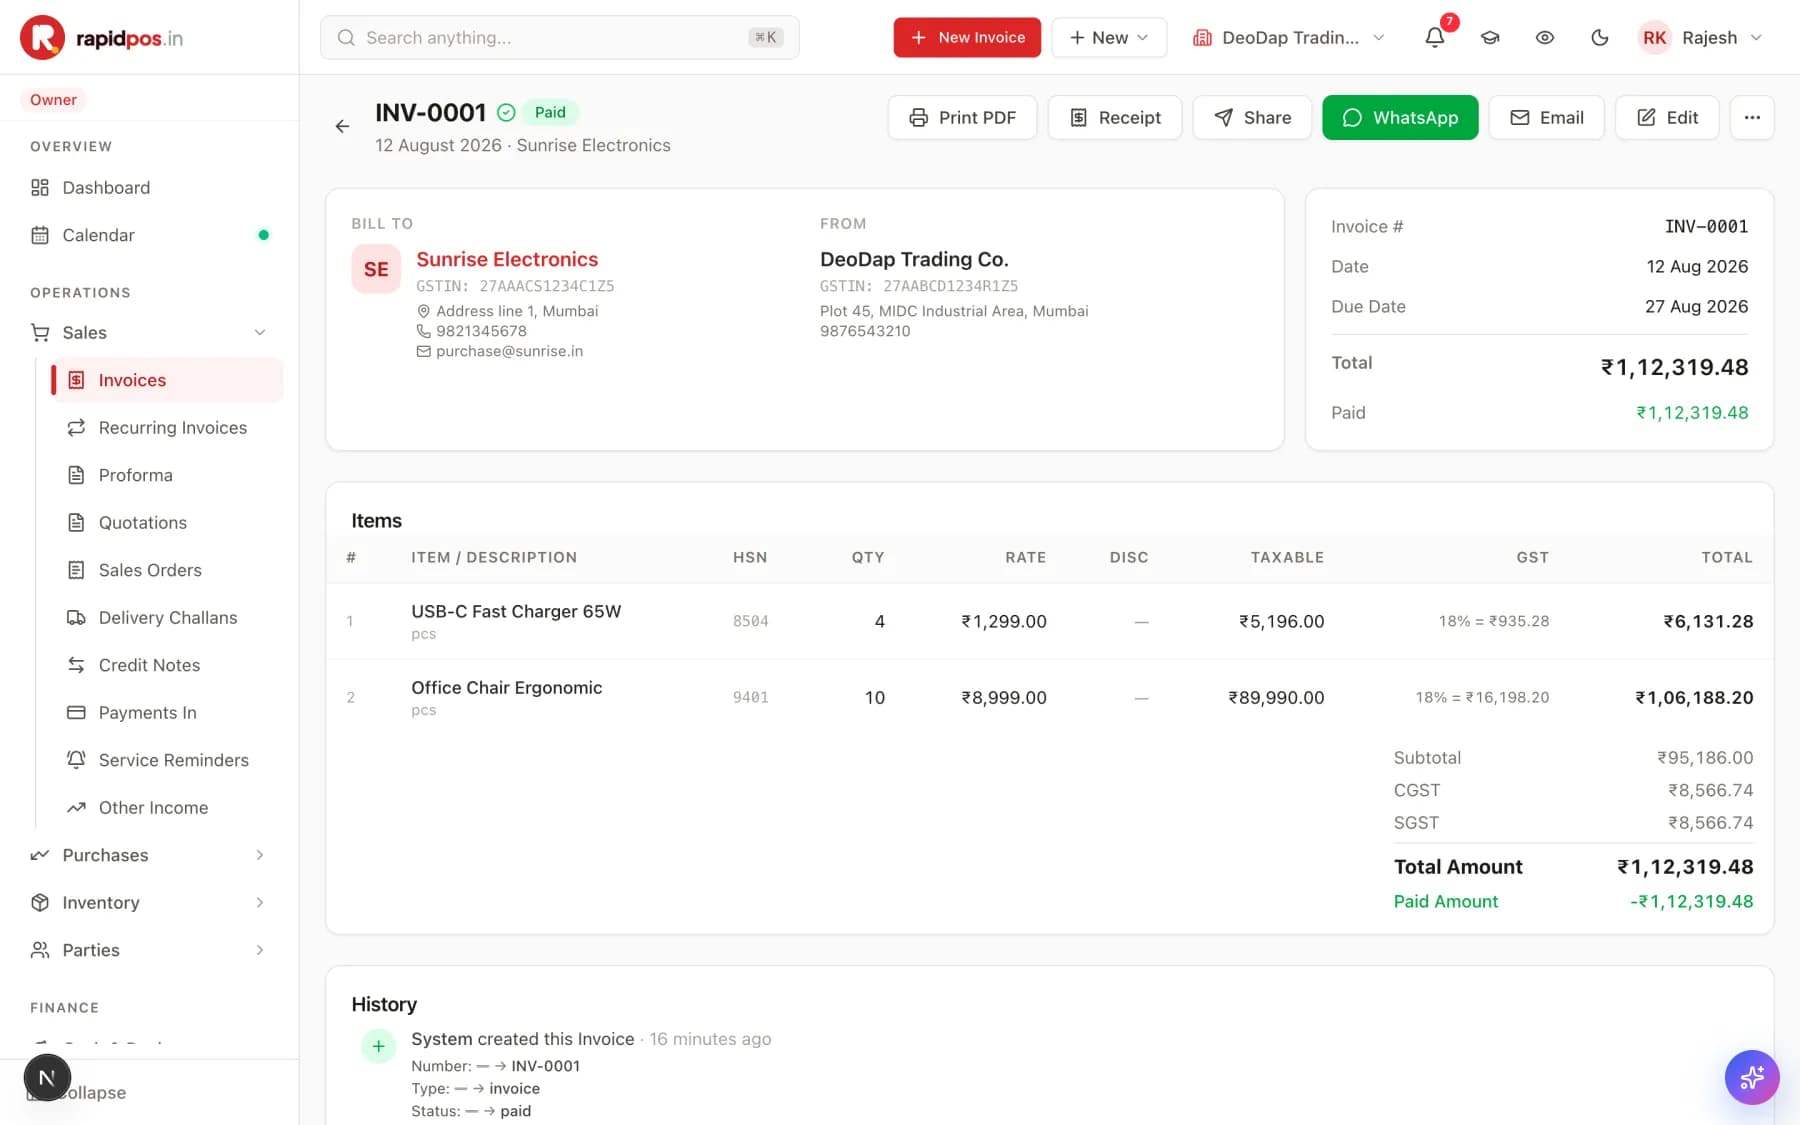The width and height of the screenshot is (1800, 1125).
Task: Open Invoices in the sidebar
Action: [x=167, y=380]
